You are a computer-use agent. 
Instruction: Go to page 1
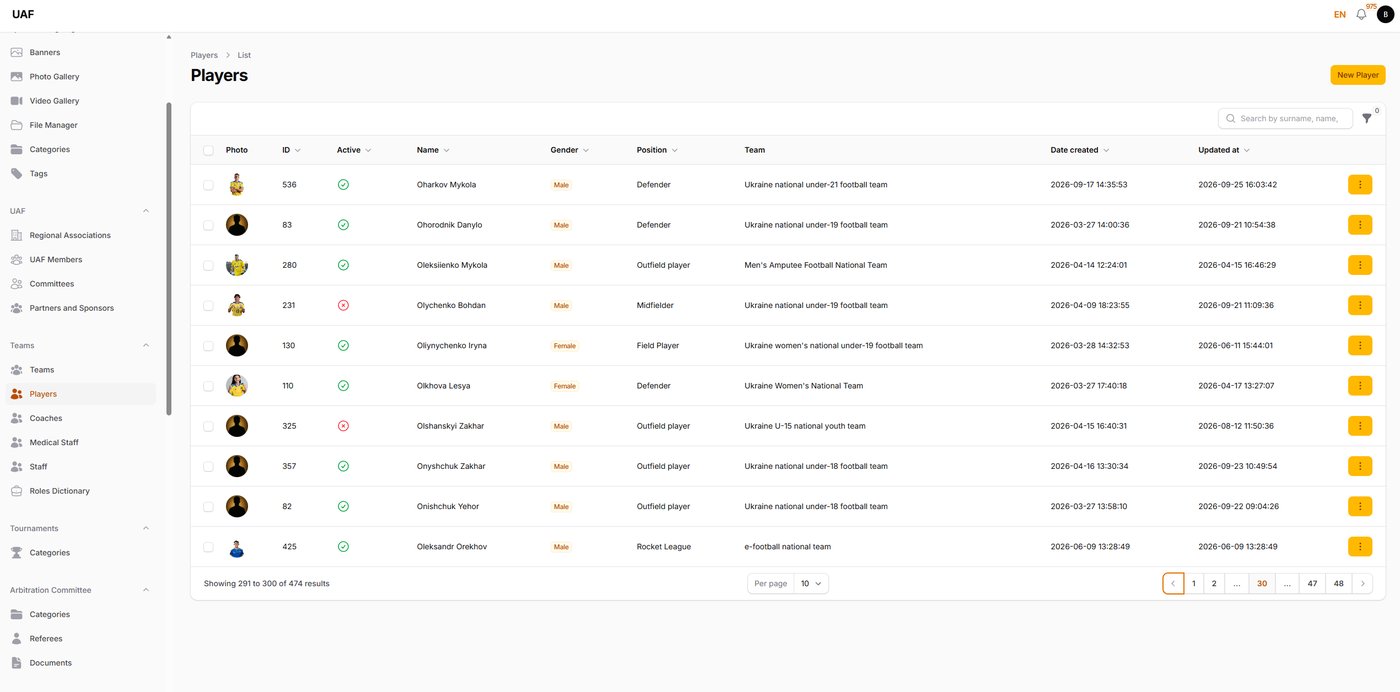(1193, 583)
